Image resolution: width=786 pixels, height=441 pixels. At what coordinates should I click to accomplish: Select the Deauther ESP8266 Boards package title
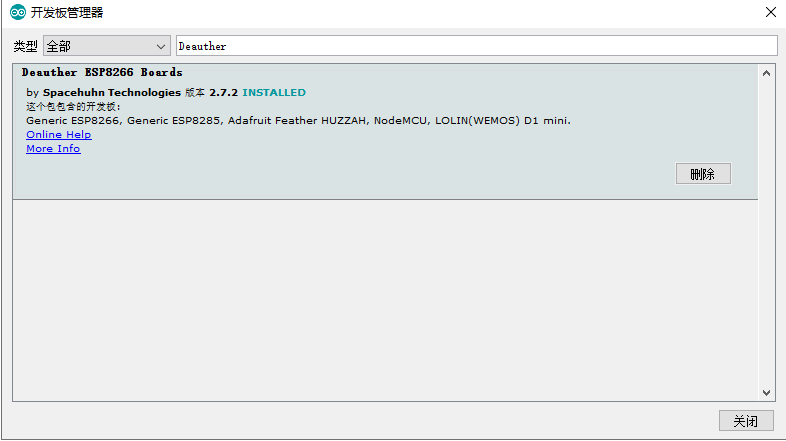click(102, 73)
